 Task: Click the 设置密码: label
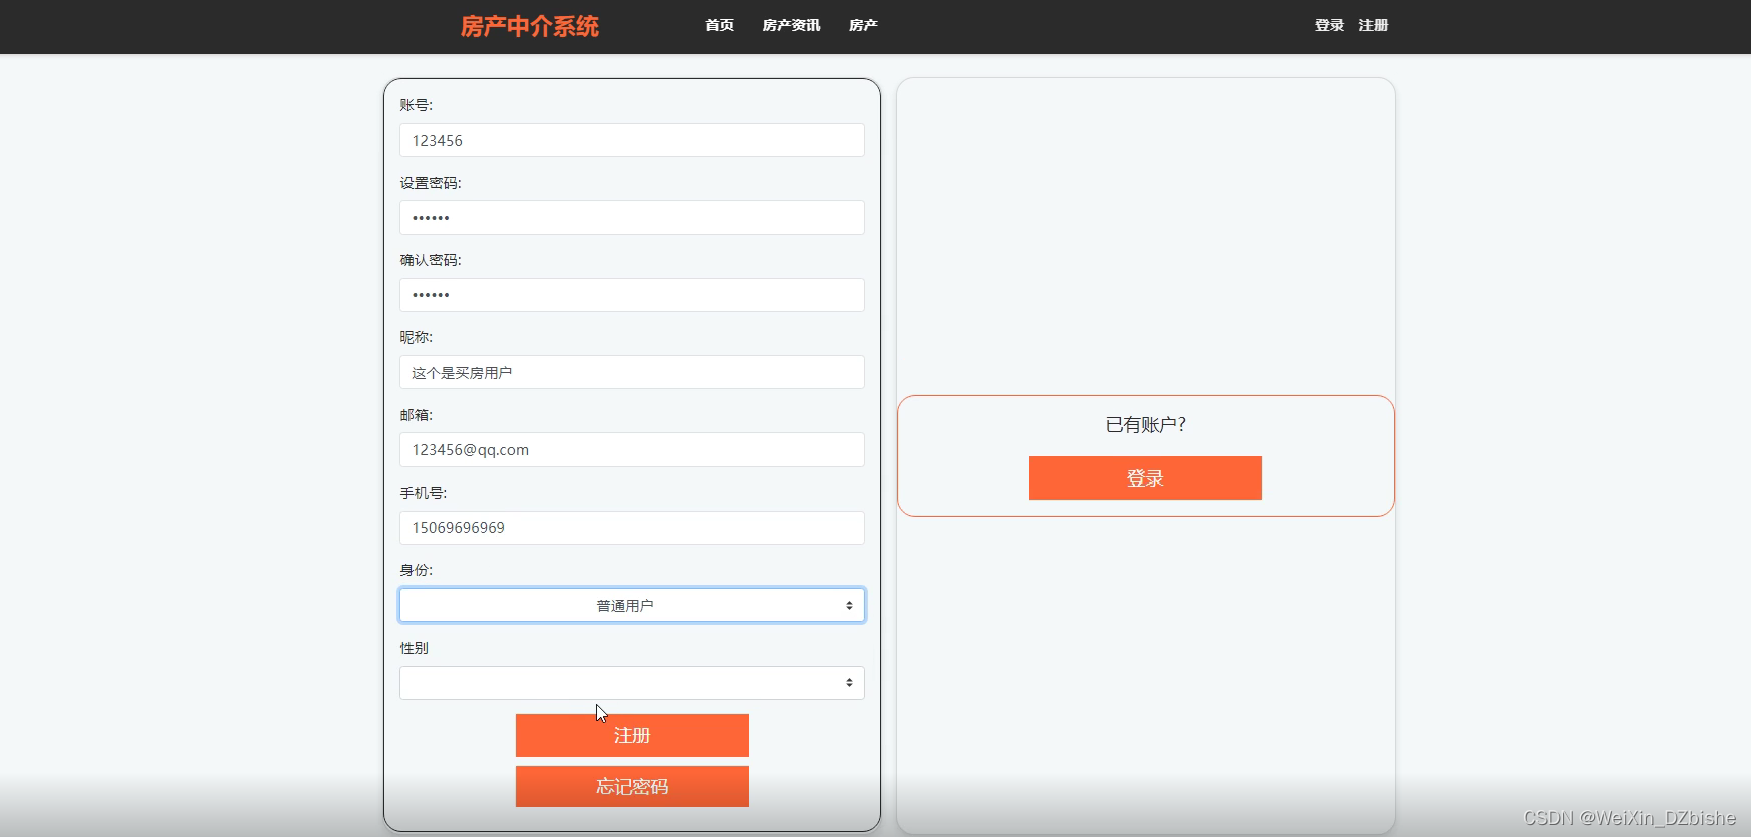[431, 183]
